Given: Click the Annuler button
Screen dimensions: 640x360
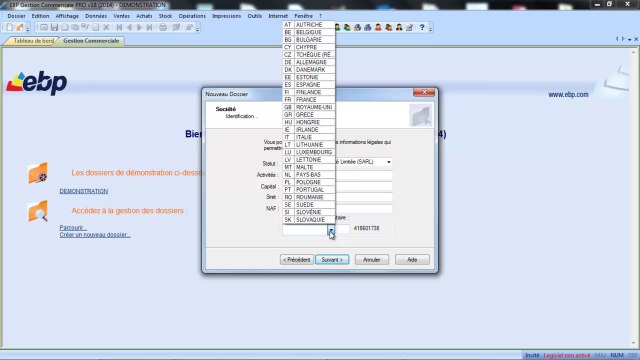Looking at the screenshot, I should pyautogui.click(x=371, y=260).
